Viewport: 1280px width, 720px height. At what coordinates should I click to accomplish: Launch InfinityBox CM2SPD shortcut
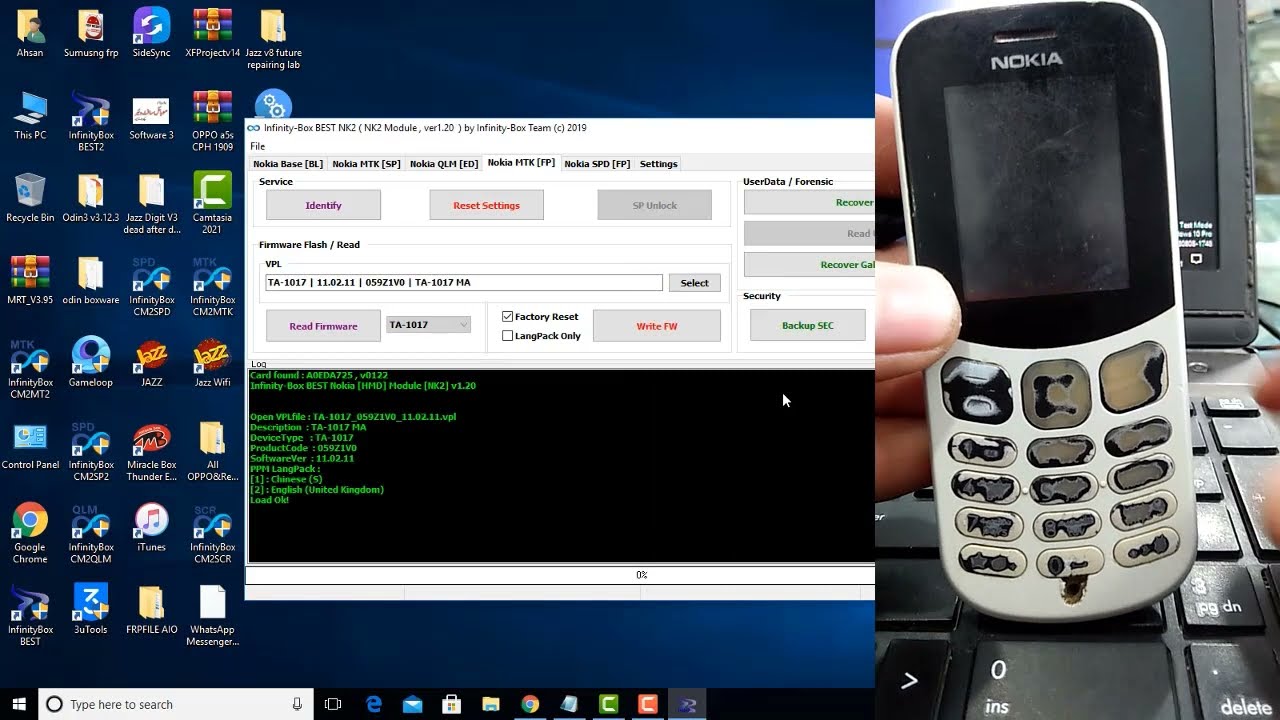[x=151, y=285]
